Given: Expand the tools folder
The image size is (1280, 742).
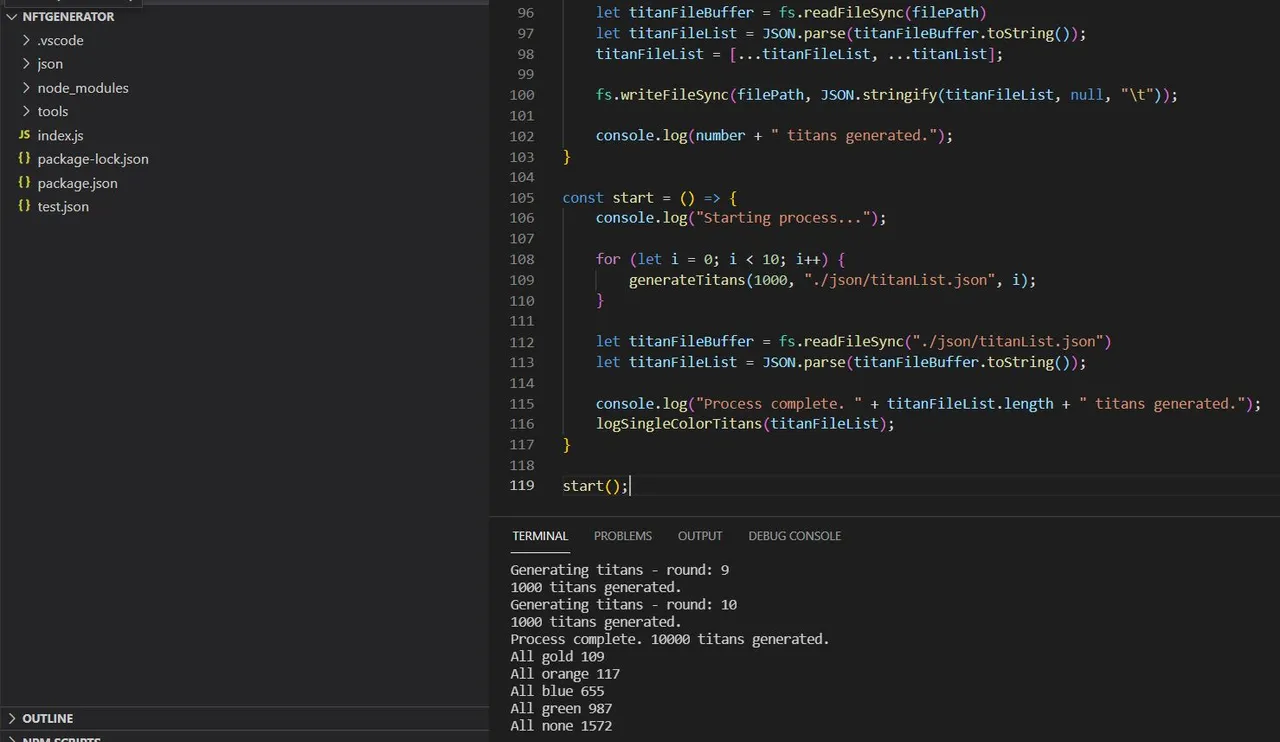Looking at the screenshot, I should [52, 112].
